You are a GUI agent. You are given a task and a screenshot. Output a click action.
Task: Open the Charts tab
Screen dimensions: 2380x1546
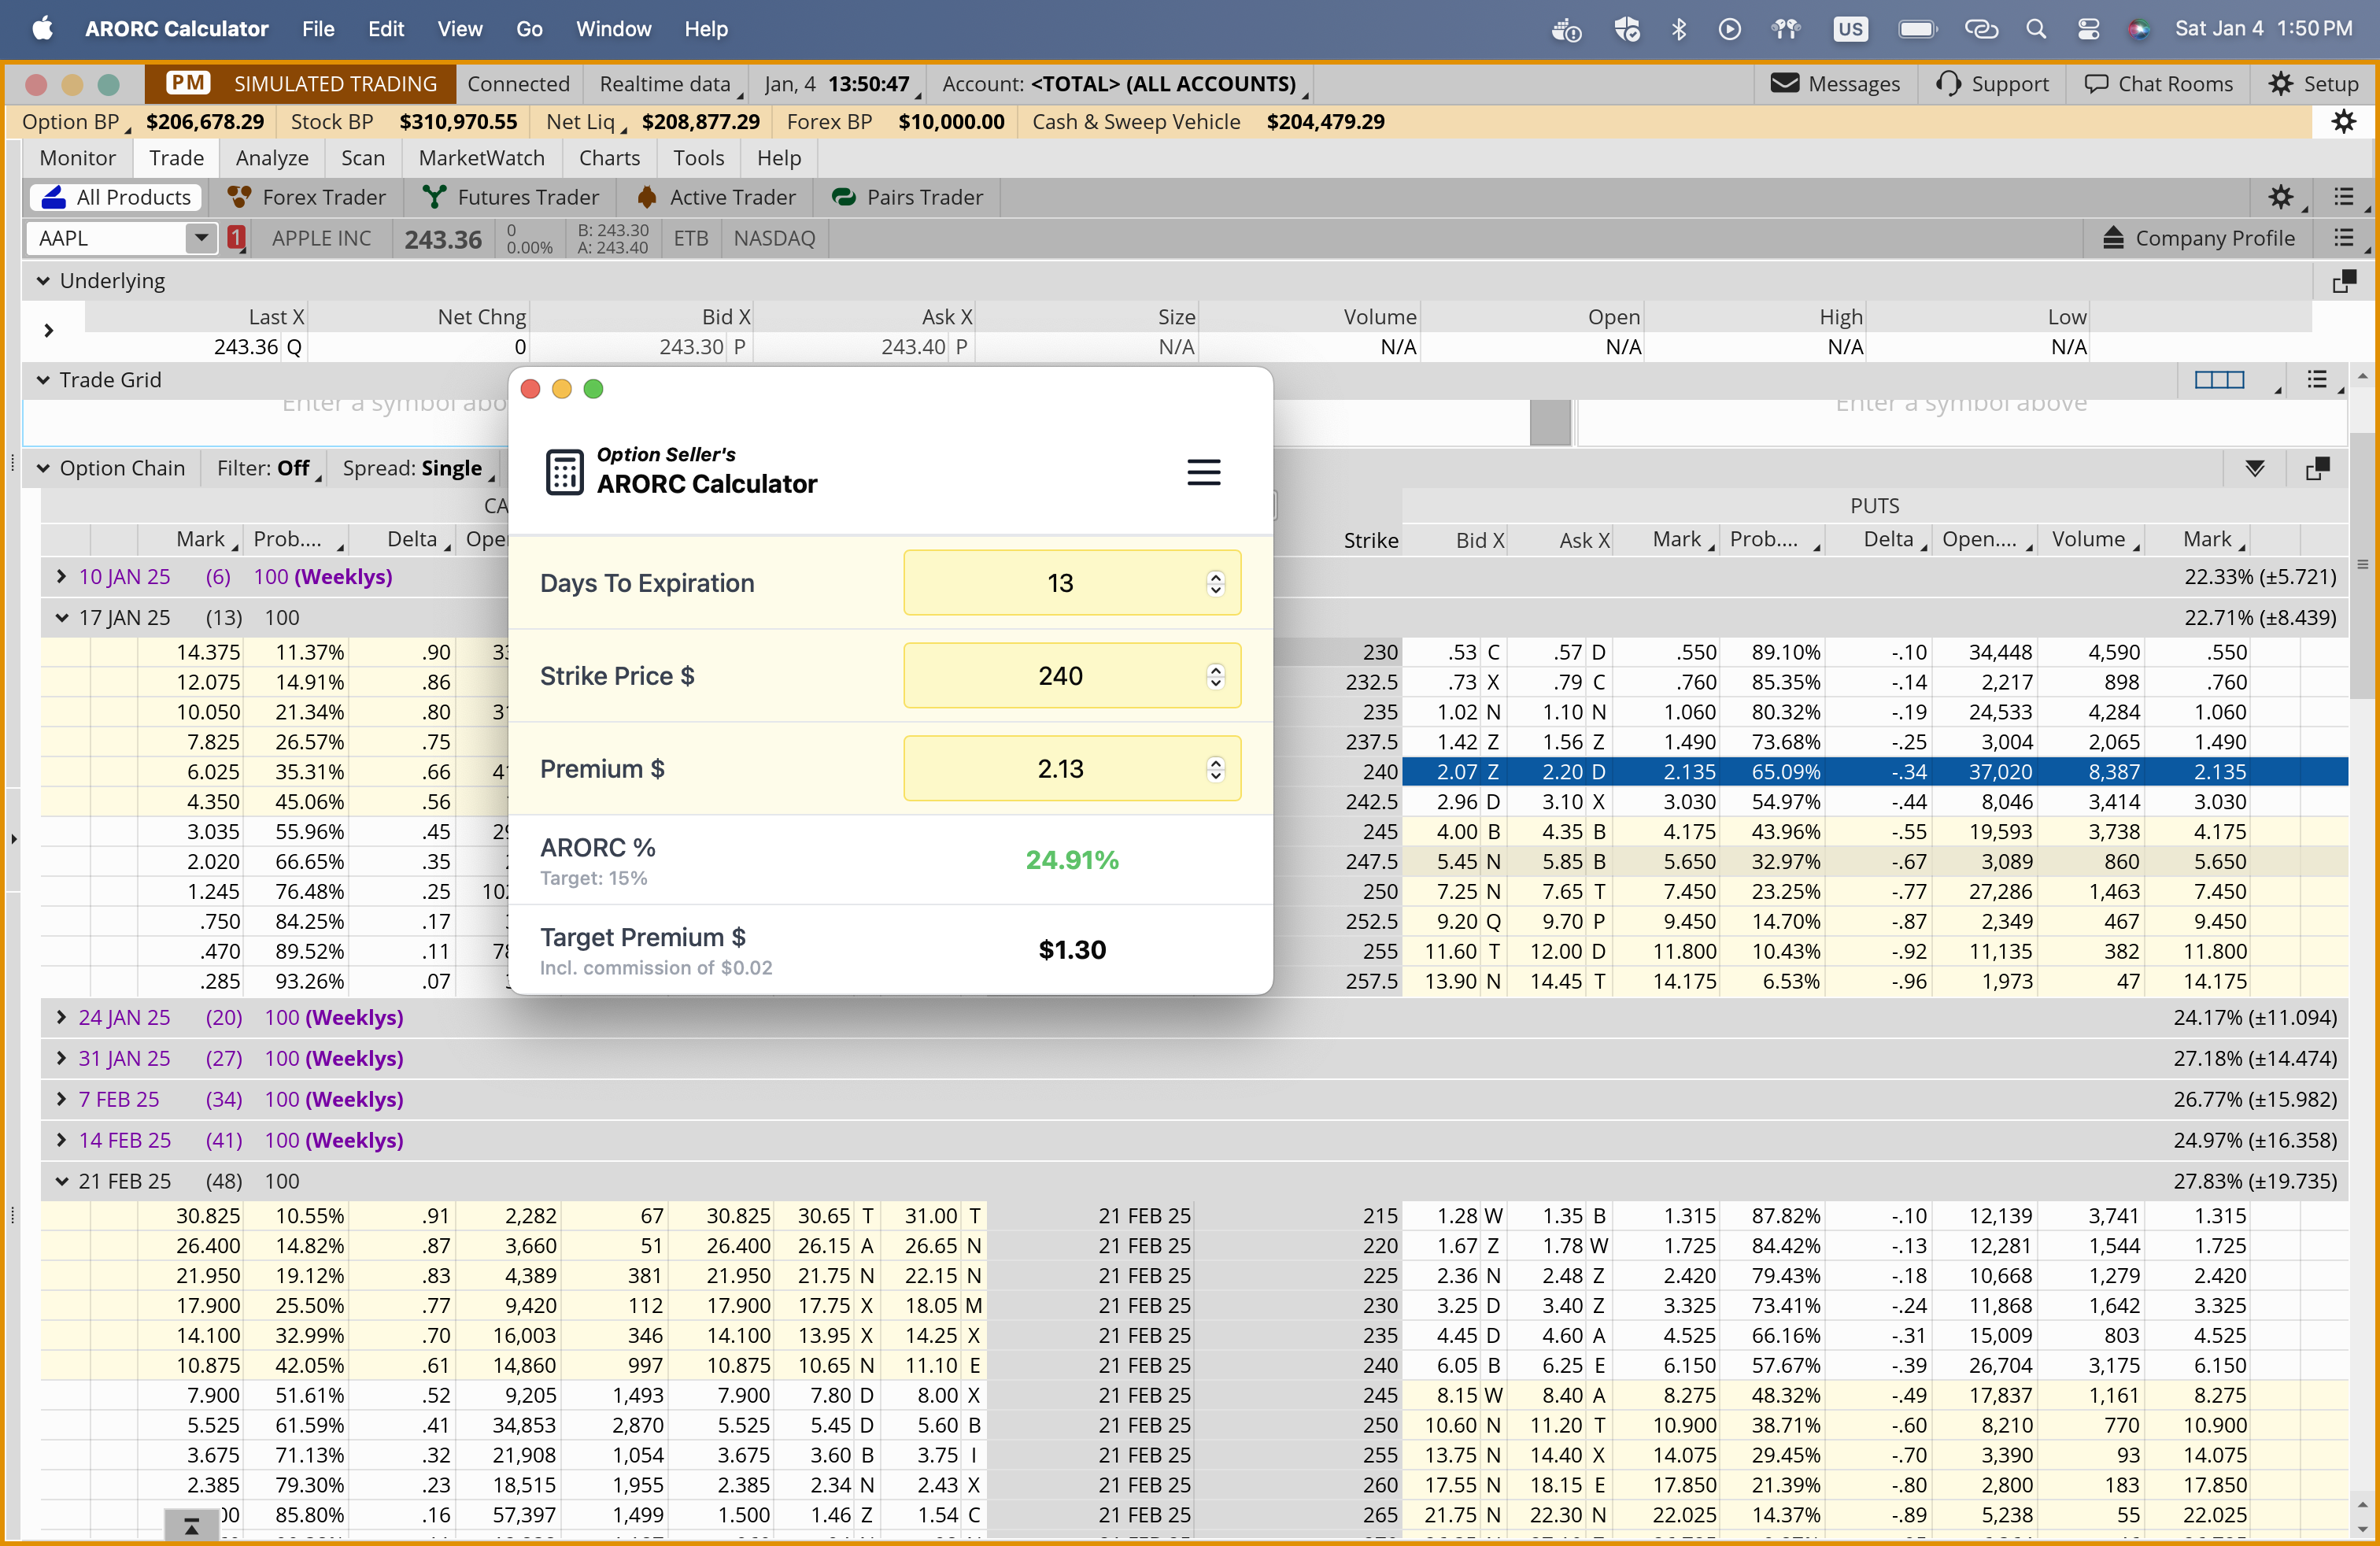coord(609,158)
